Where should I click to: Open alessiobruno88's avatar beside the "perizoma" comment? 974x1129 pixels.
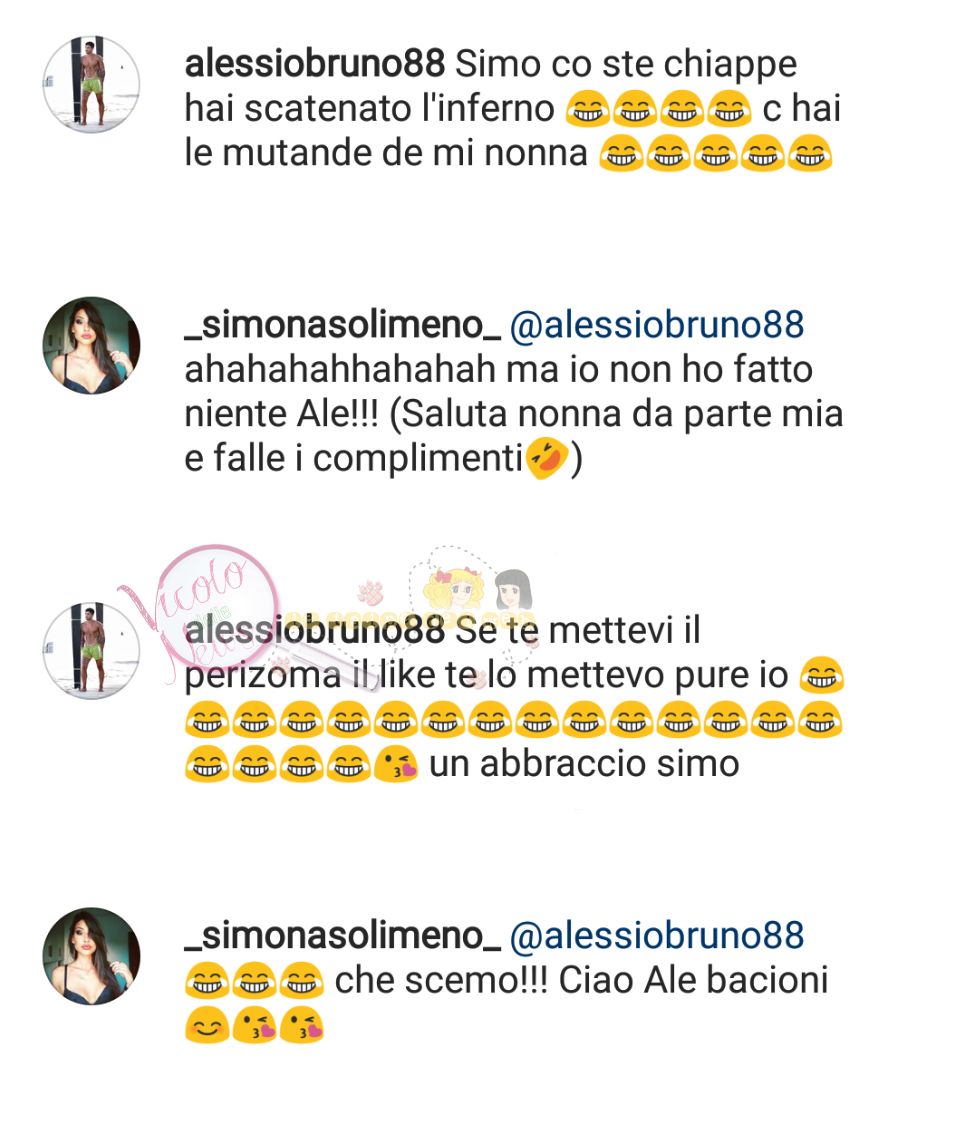point(91,650)
